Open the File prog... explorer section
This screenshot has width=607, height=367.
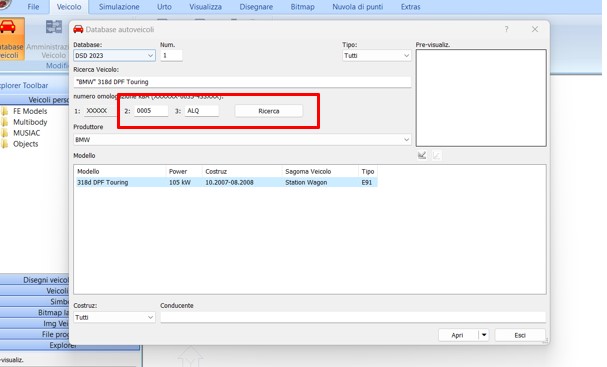(x=35, y=334)
